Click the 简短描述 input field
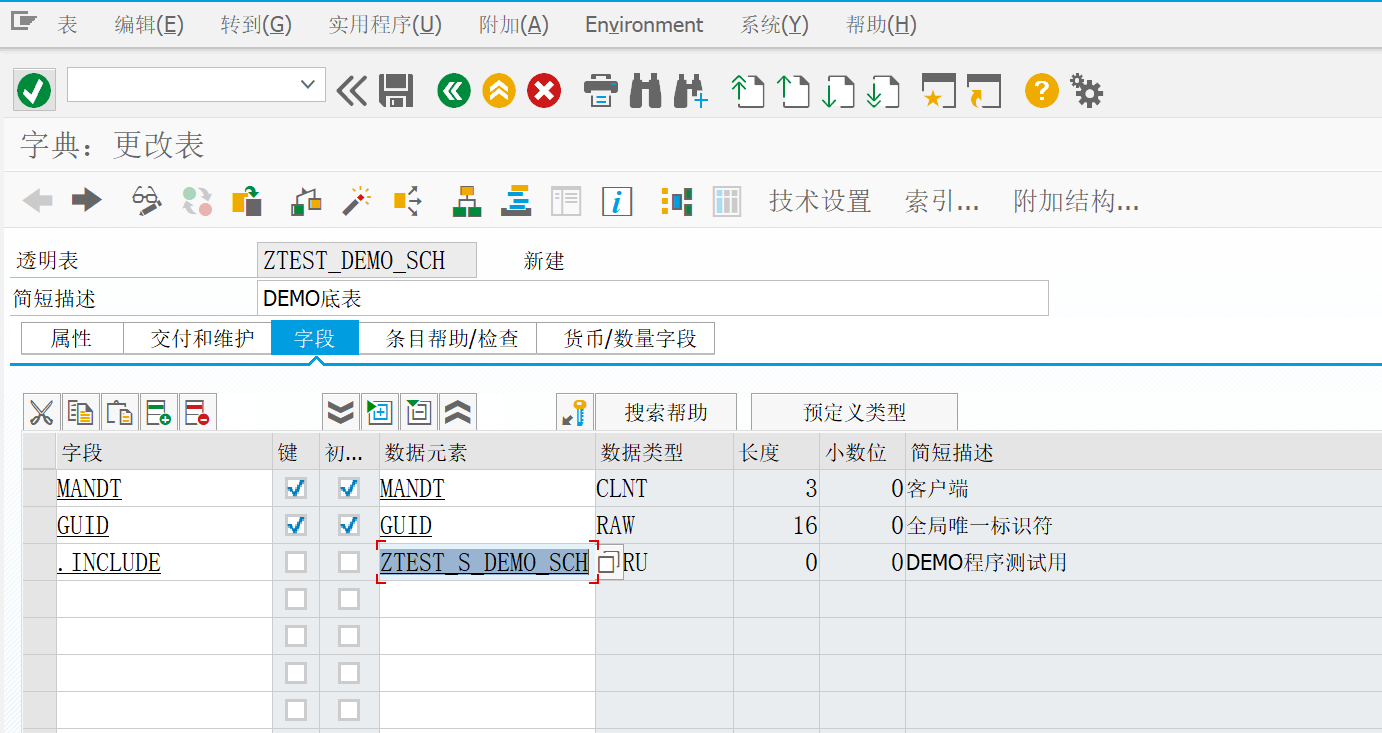This screenshot has height=733, width=1382. tap(653, 298)
